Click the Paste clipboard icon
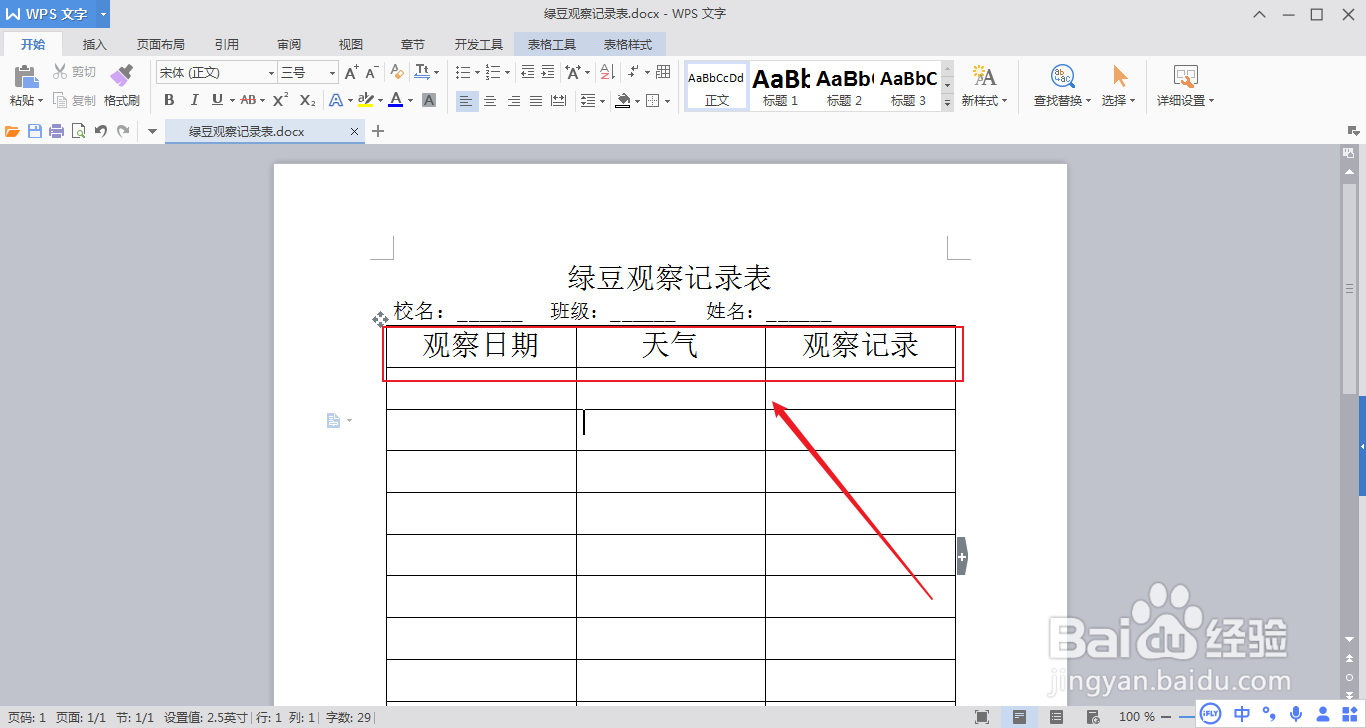The height and width of the screenshot is (728, 1366). [x=25, y=77]
